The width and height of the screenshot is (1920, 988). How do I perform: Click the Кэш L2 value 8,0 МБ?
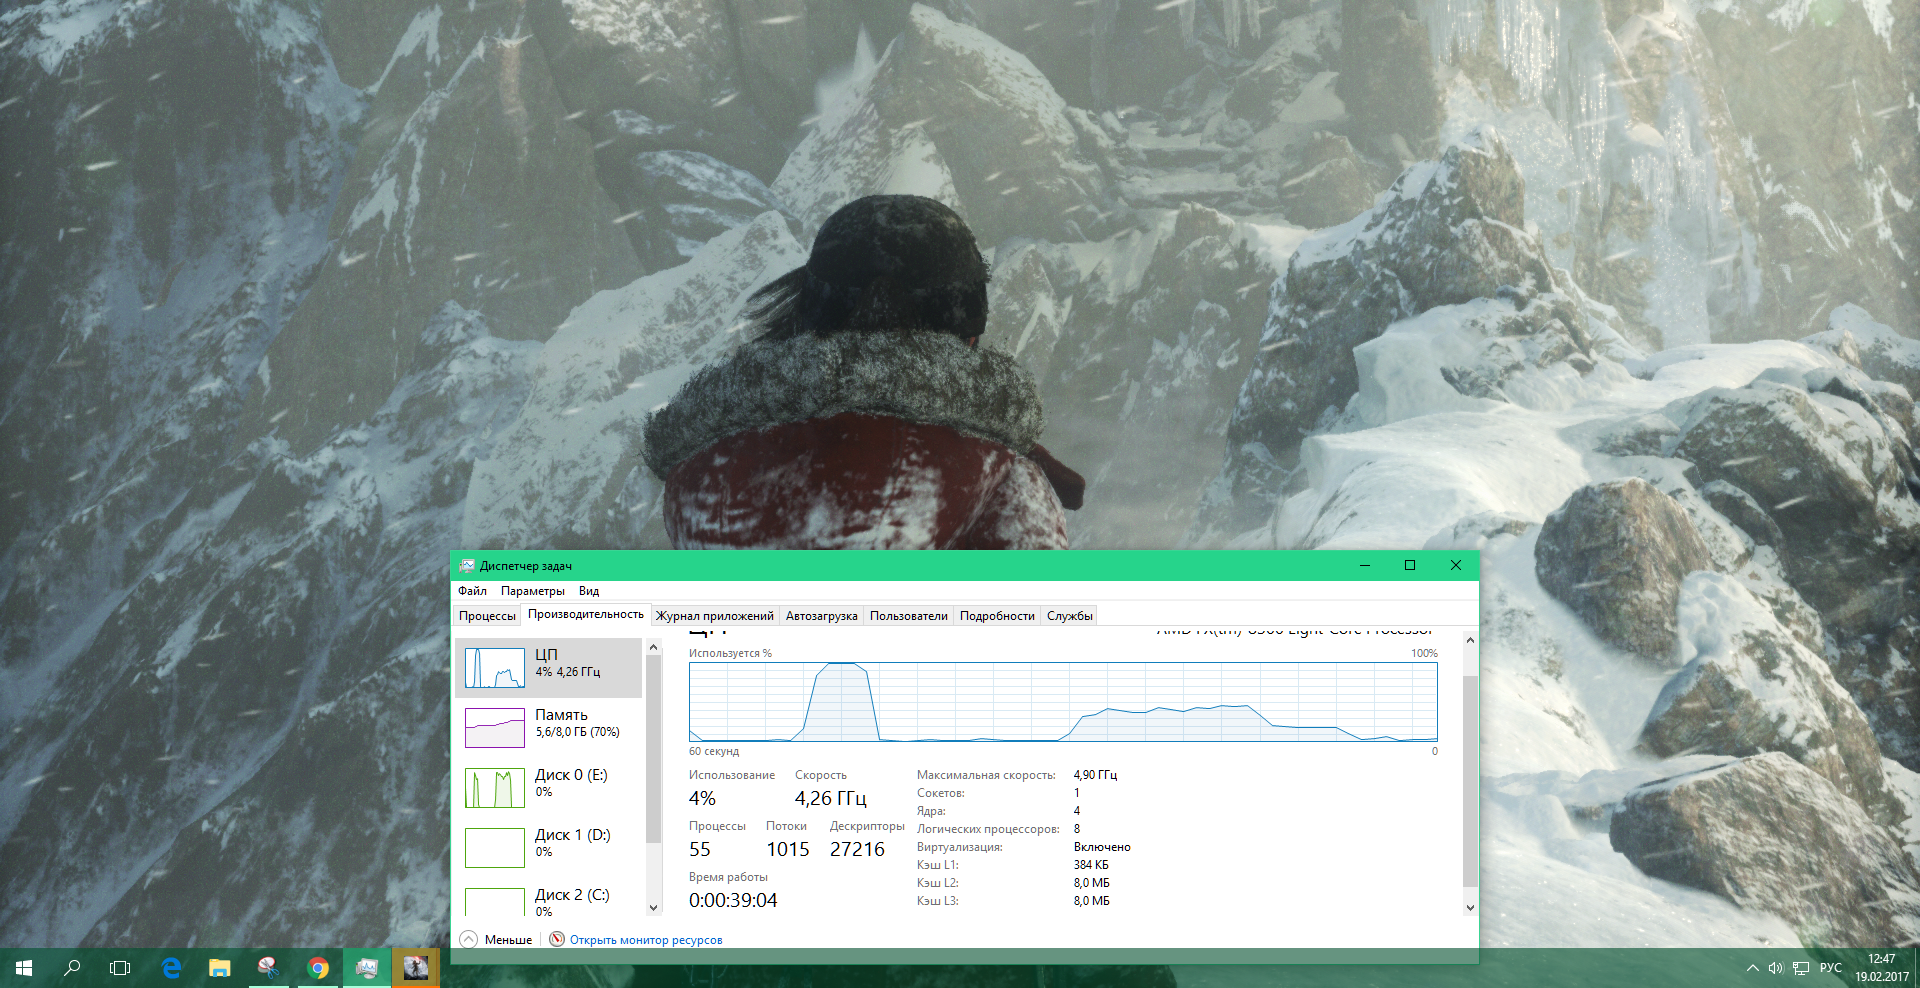click(x=1092, y=883)
